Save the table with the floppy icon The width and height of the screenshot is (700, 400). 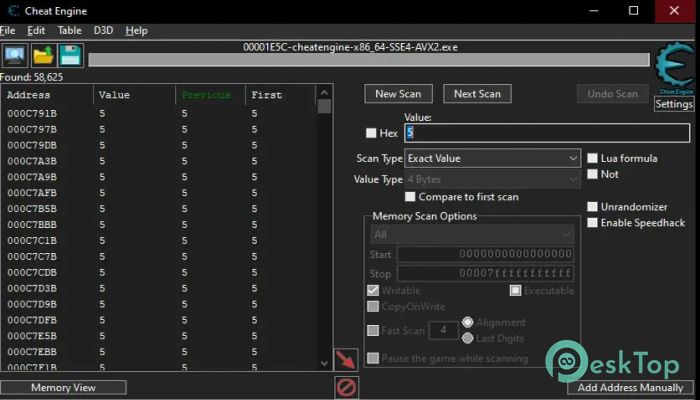point(71,56)
